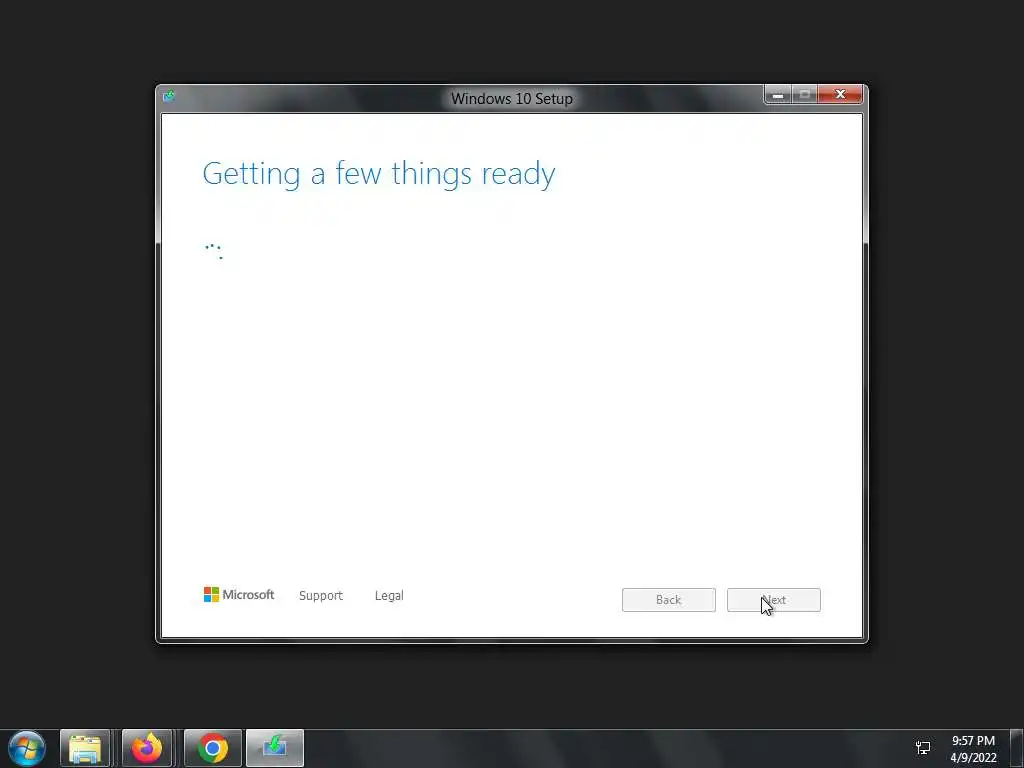Image resolution: width=1024 pixels, height=768 pixels.
Task: Open the network icon in system tray
Action: [x=923, y=748]
